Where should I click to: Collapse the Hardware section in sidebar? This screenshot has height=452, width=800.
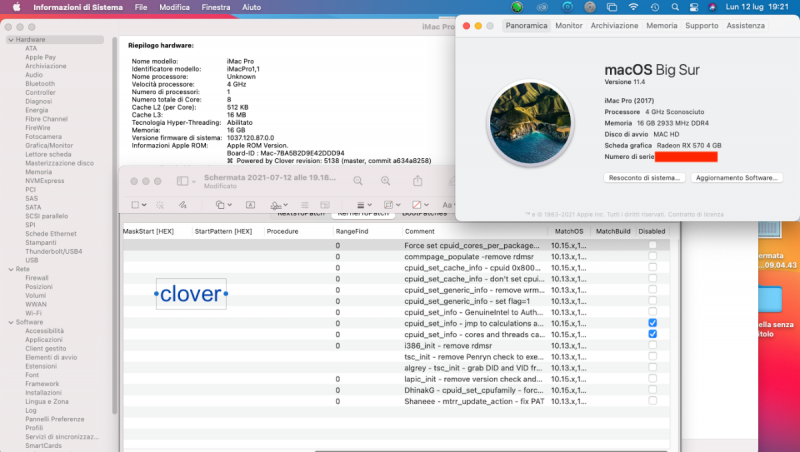click(9, 39)
